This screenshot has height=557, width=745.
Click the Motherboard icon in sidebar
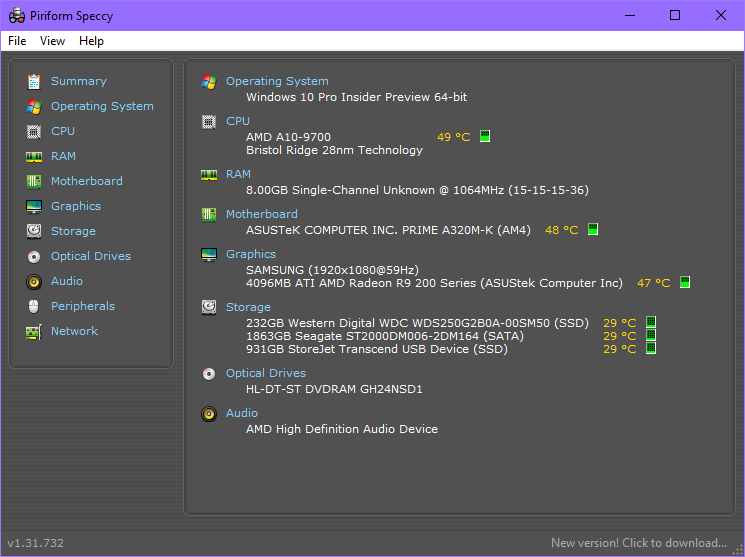click(34, 181)
